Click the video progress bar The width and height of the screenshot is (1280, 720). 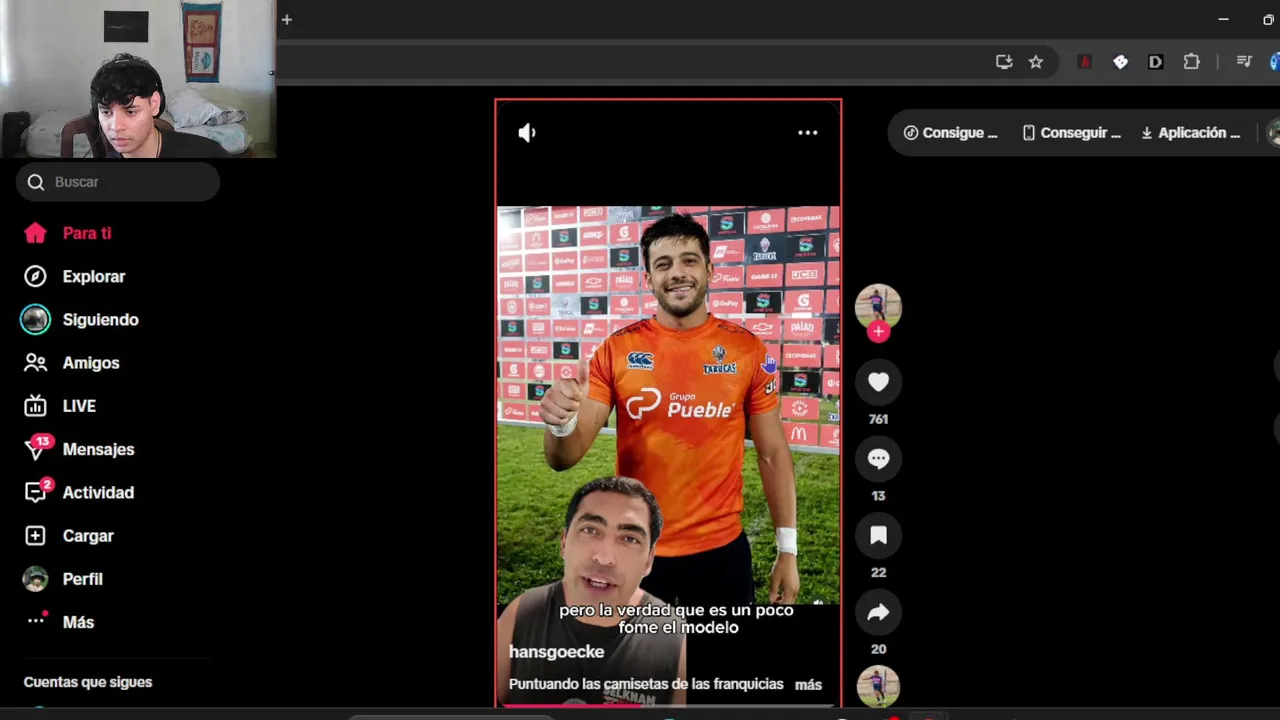(x=668, y=705)
